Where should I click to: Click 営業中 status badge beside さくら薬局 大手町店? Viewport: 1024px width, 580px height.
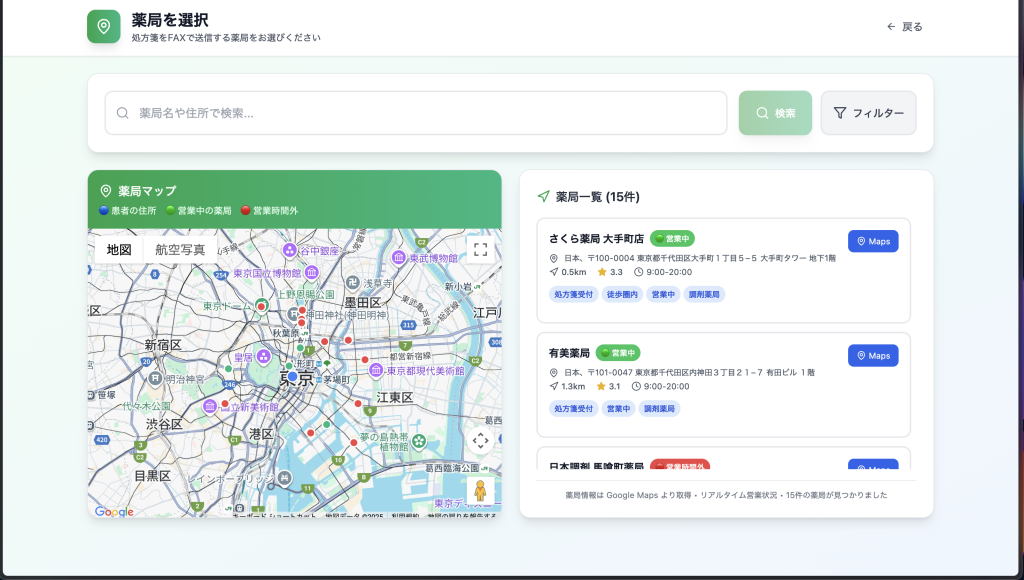pyautogui.click(x=672, y=238)
